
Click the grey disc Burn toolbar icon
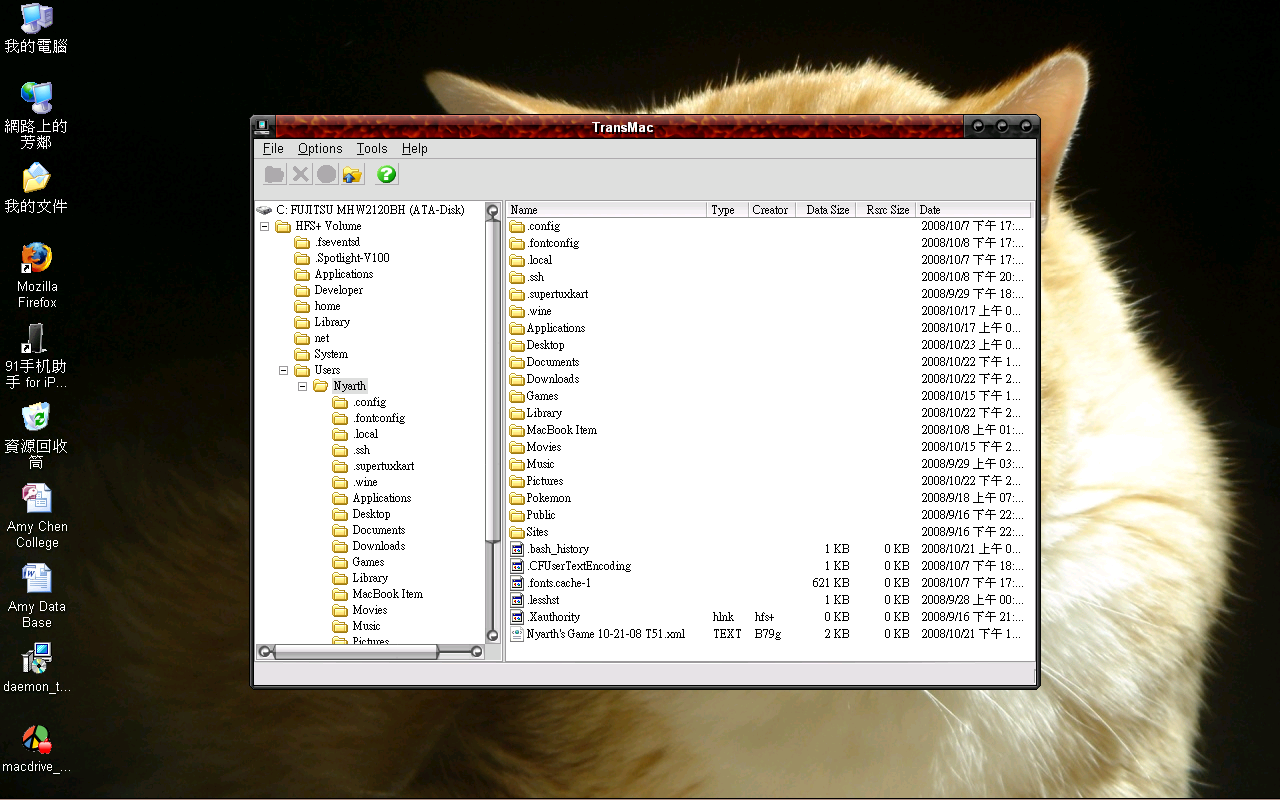pos(326,175)
